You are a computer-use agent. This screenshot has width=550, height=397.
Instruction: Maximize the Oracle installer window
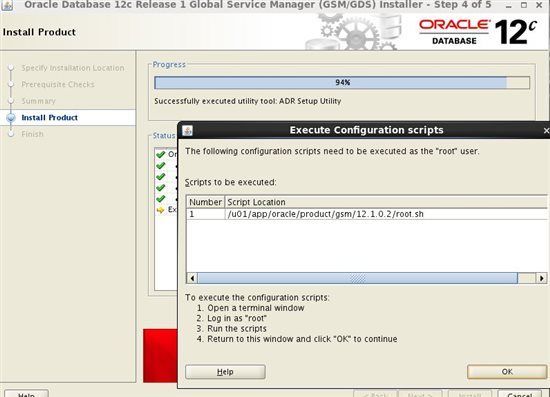point(524,5)
